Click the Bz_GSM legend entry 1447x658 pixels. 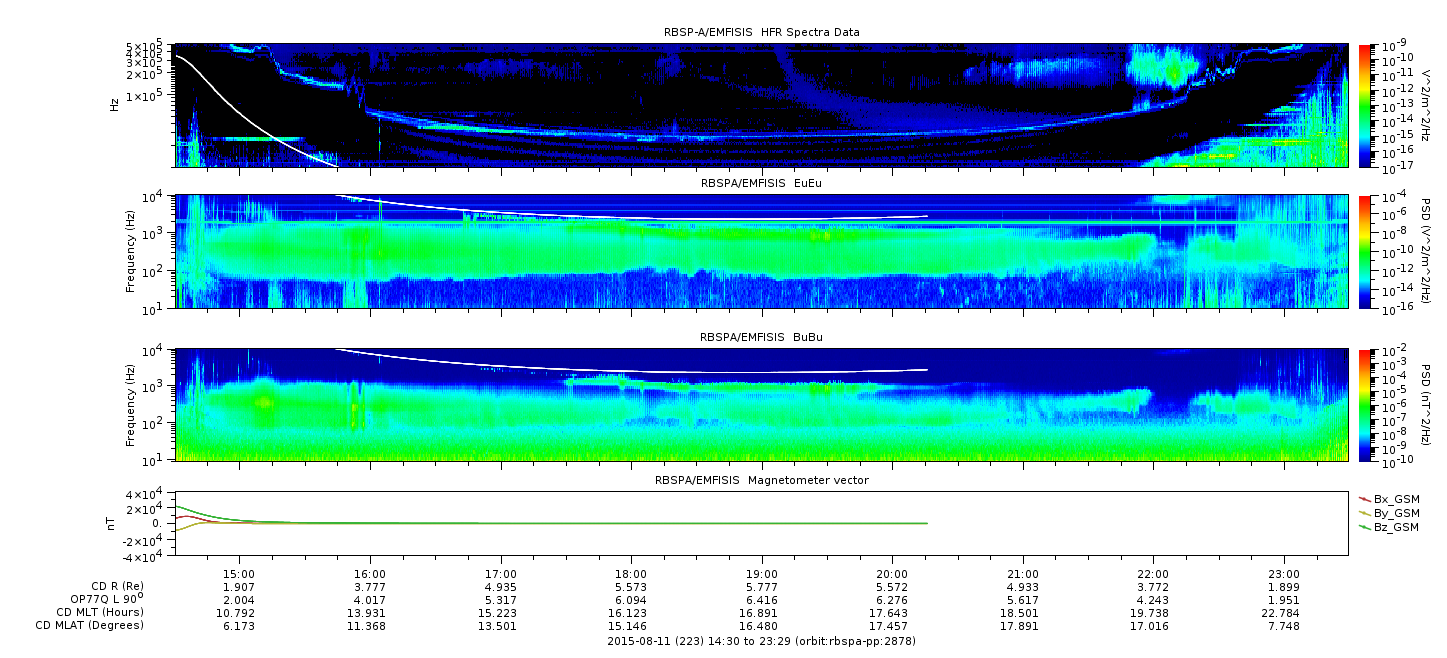coord(1389,526)
